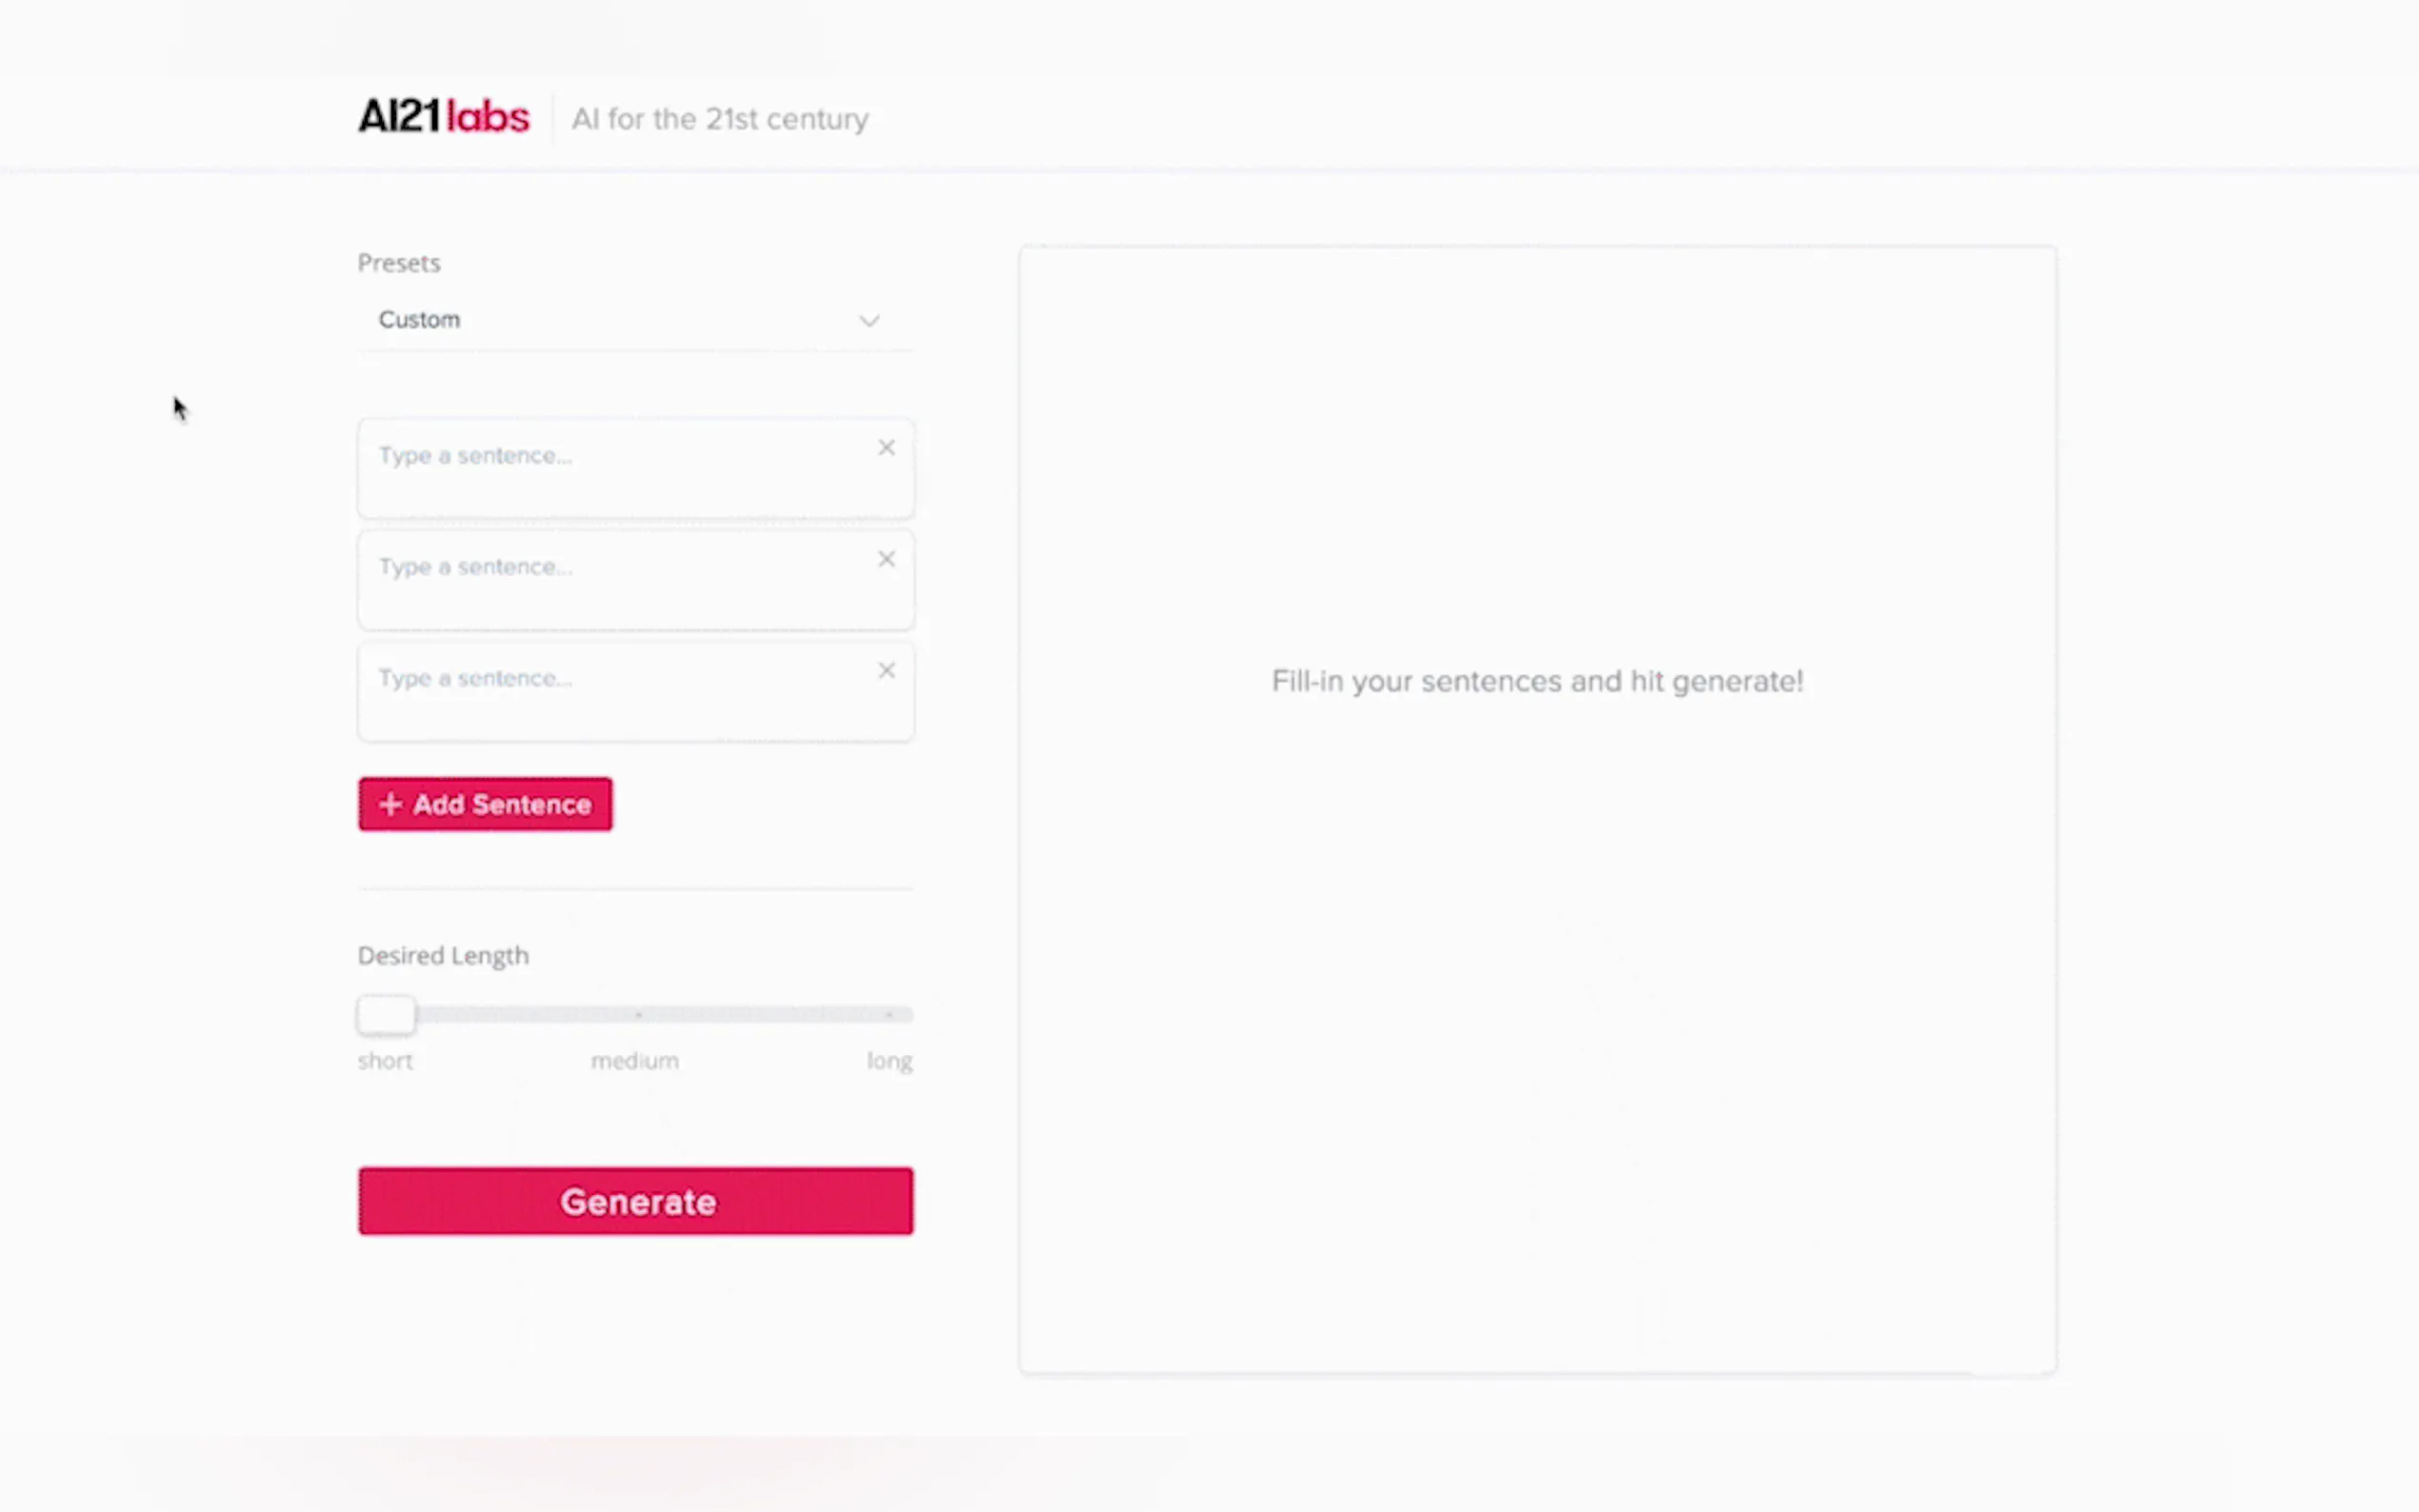2419x1512 pixels.
Task: Click the 'Presets' label
Action: tap(399, 263)
